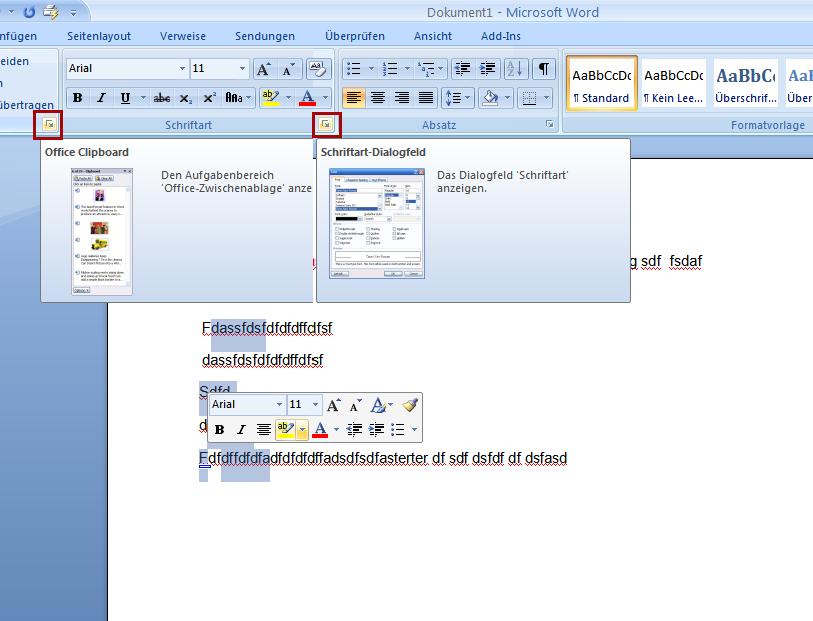Apply shading with the paint bucket icon
This screenshot has width=813, height=621.
pyautogui.click(x=490, y=97)
